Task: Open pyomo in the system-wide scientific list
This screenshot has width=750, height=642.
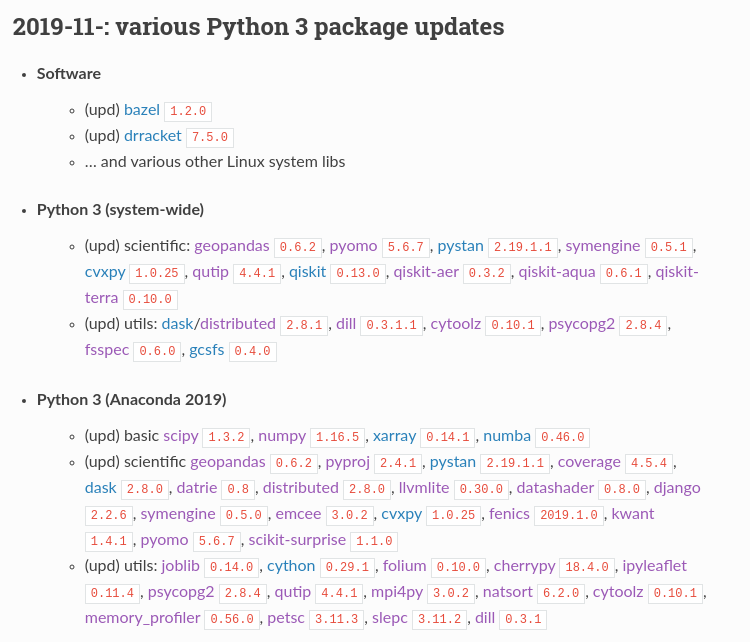Action: coord(353,246)
